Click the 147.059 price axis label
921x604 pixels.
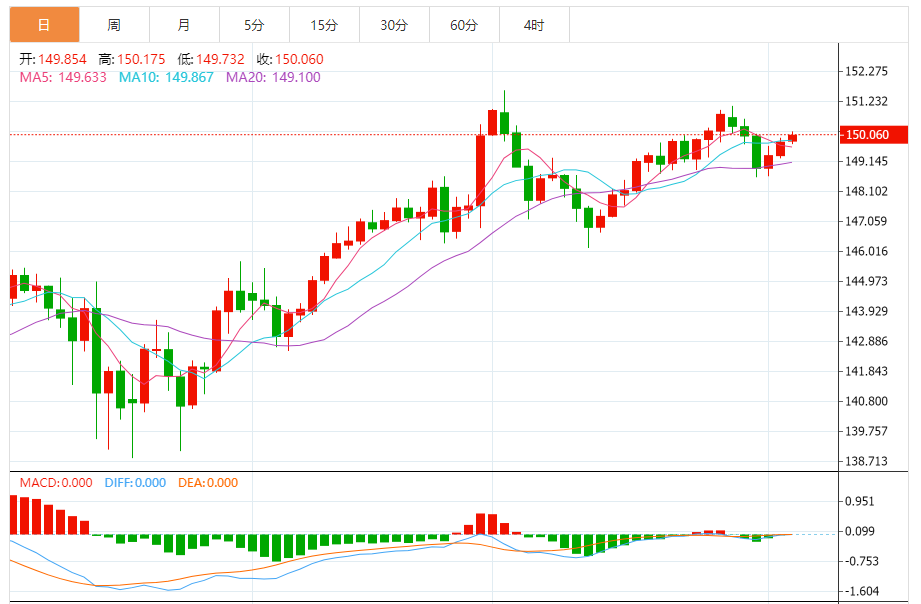point(866,221)
